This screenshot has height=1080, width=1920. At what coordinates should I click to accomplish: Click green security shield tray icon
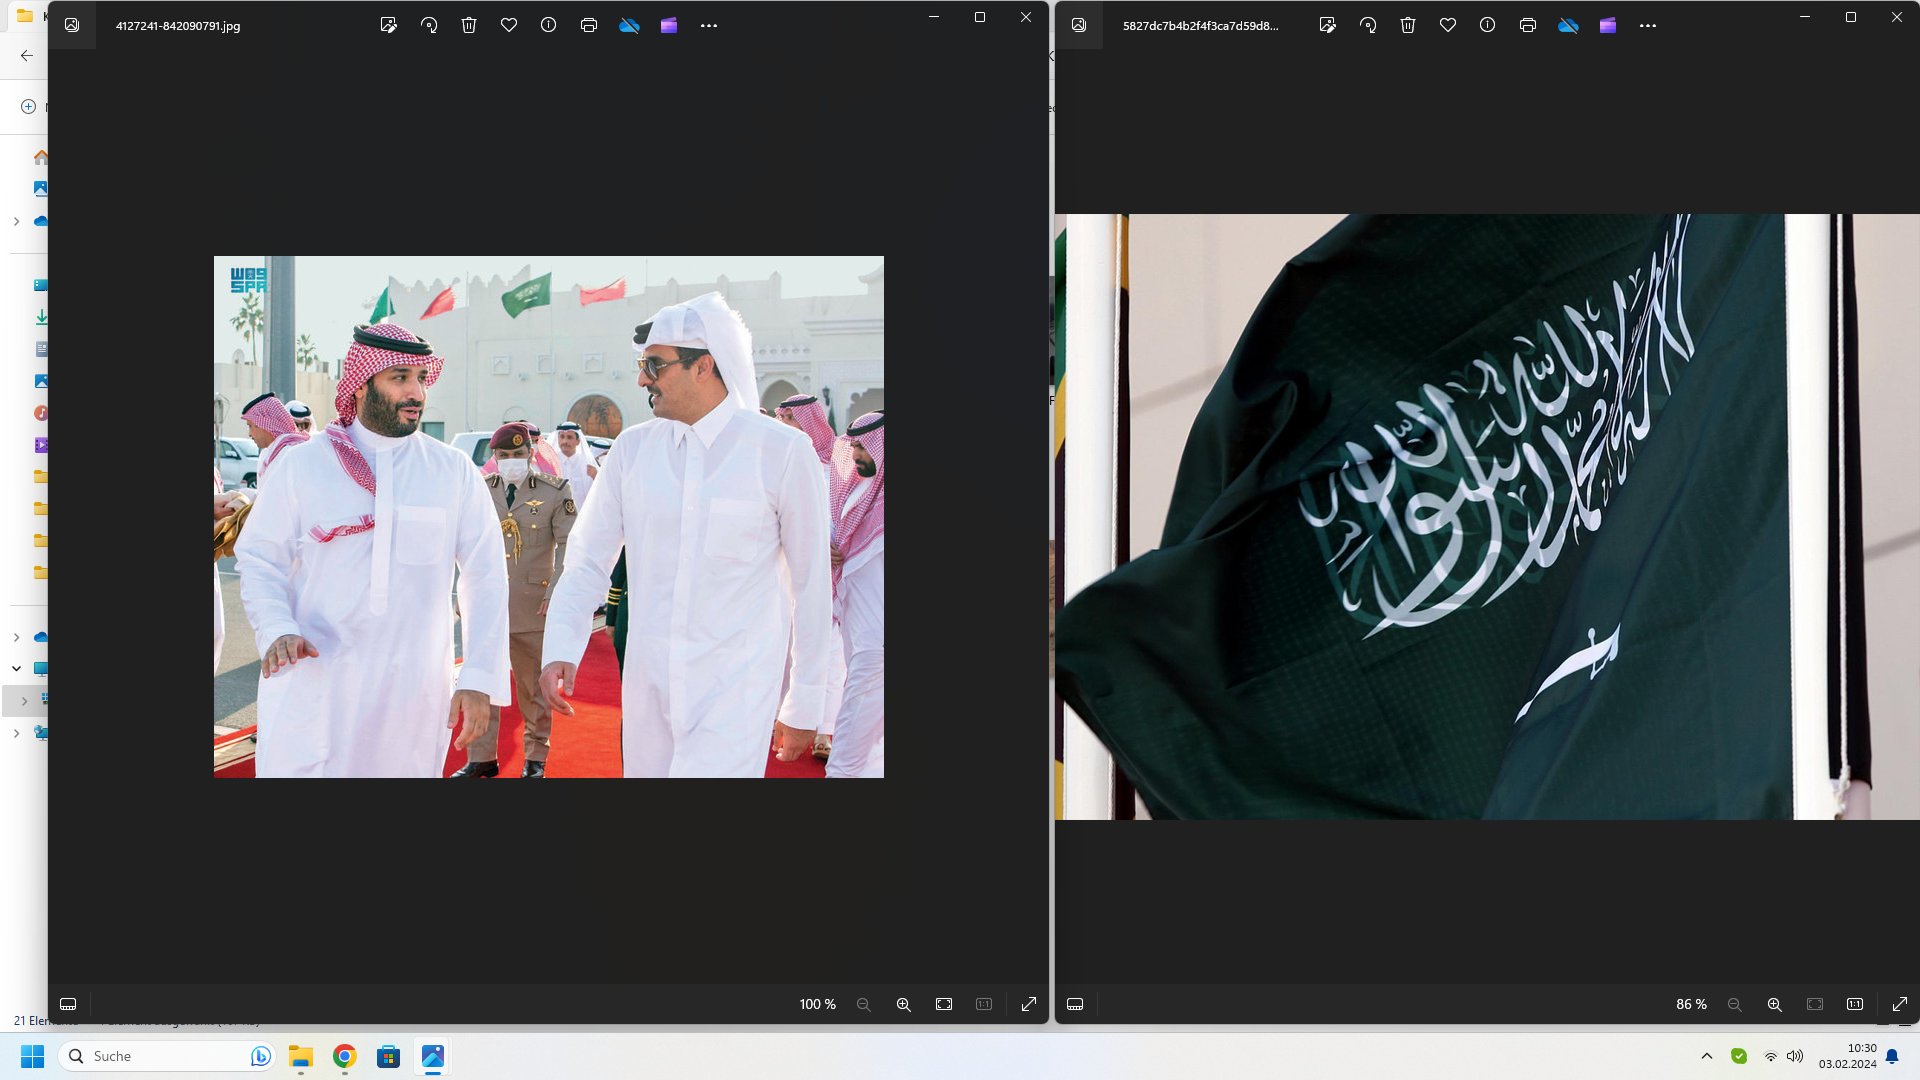click(1739, 1056)
